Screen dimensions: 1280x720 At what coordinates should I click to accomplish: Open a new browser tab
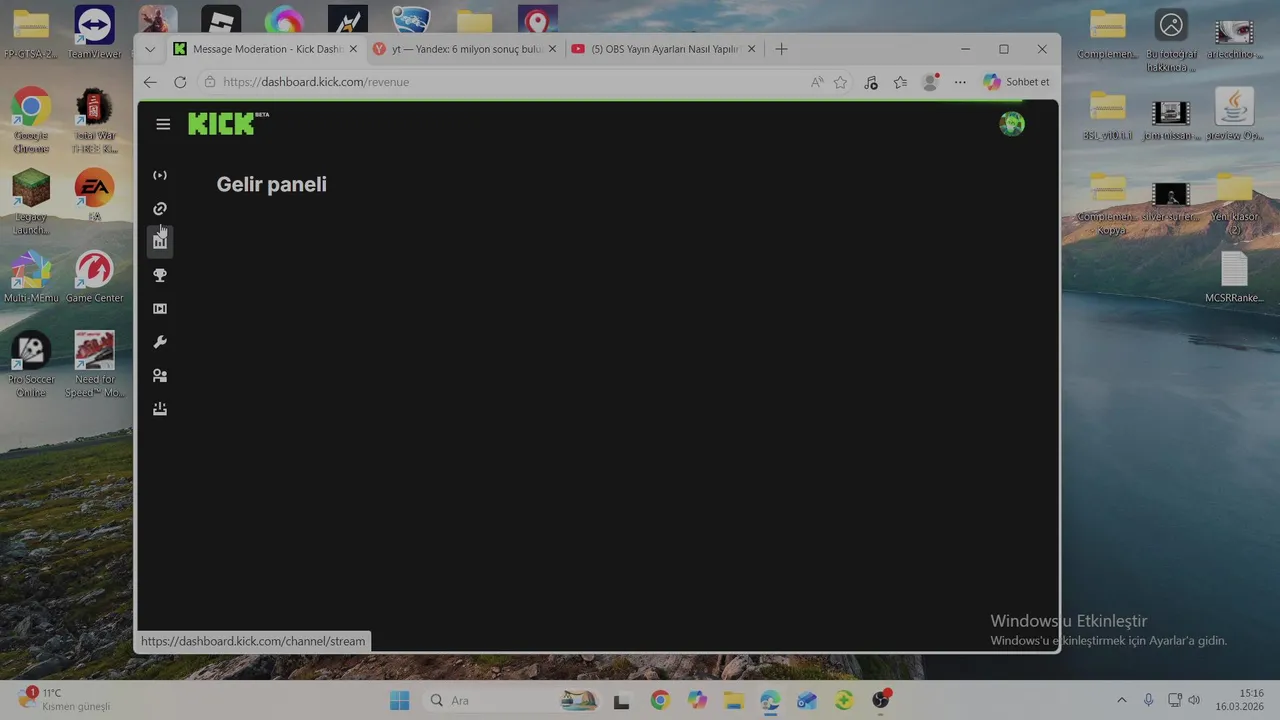(x=781, y=49)
